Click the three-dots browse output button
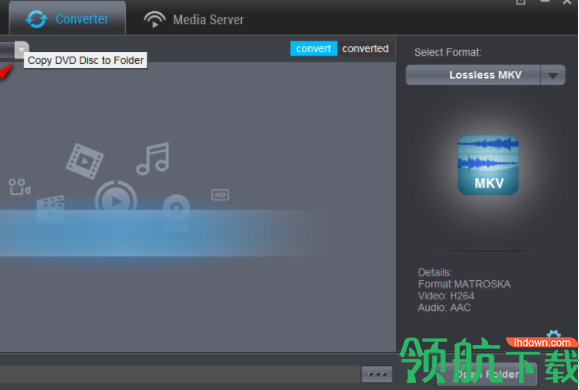 click(x=377, y=374)
